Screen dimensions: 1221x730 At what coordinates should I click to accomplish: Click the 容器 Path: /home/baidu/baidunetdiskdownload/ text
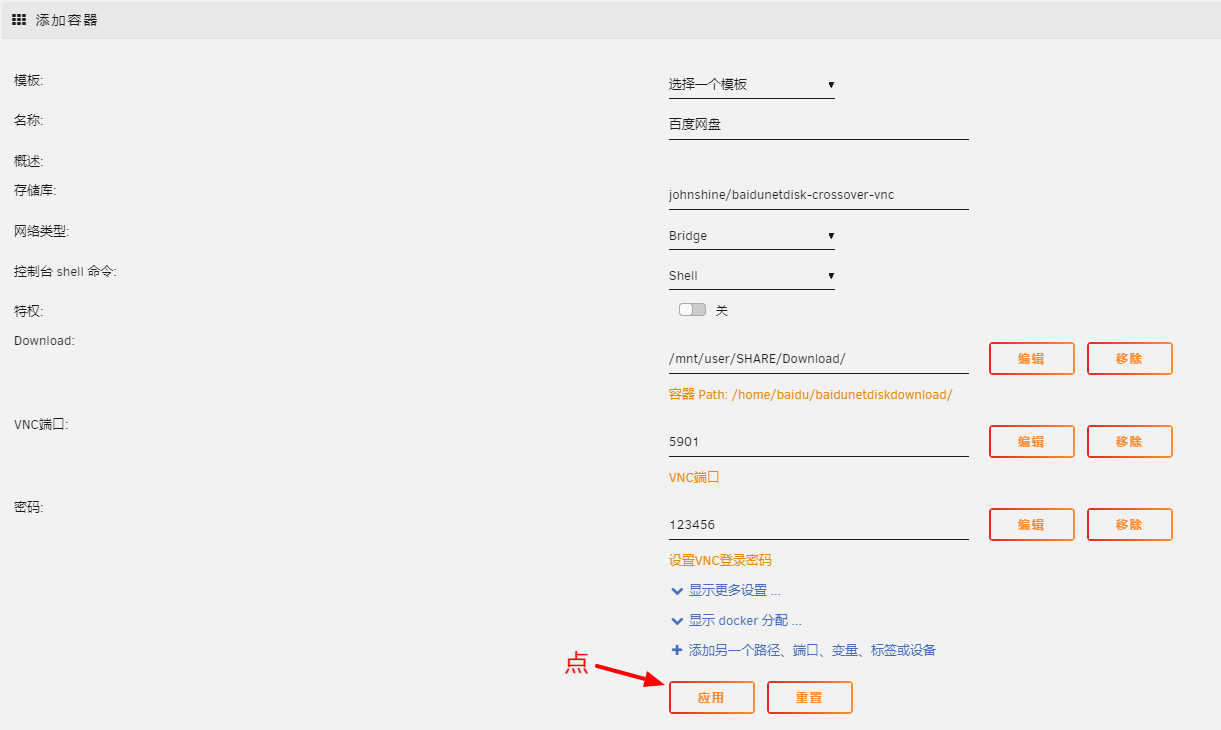click(x=810, y=395)
